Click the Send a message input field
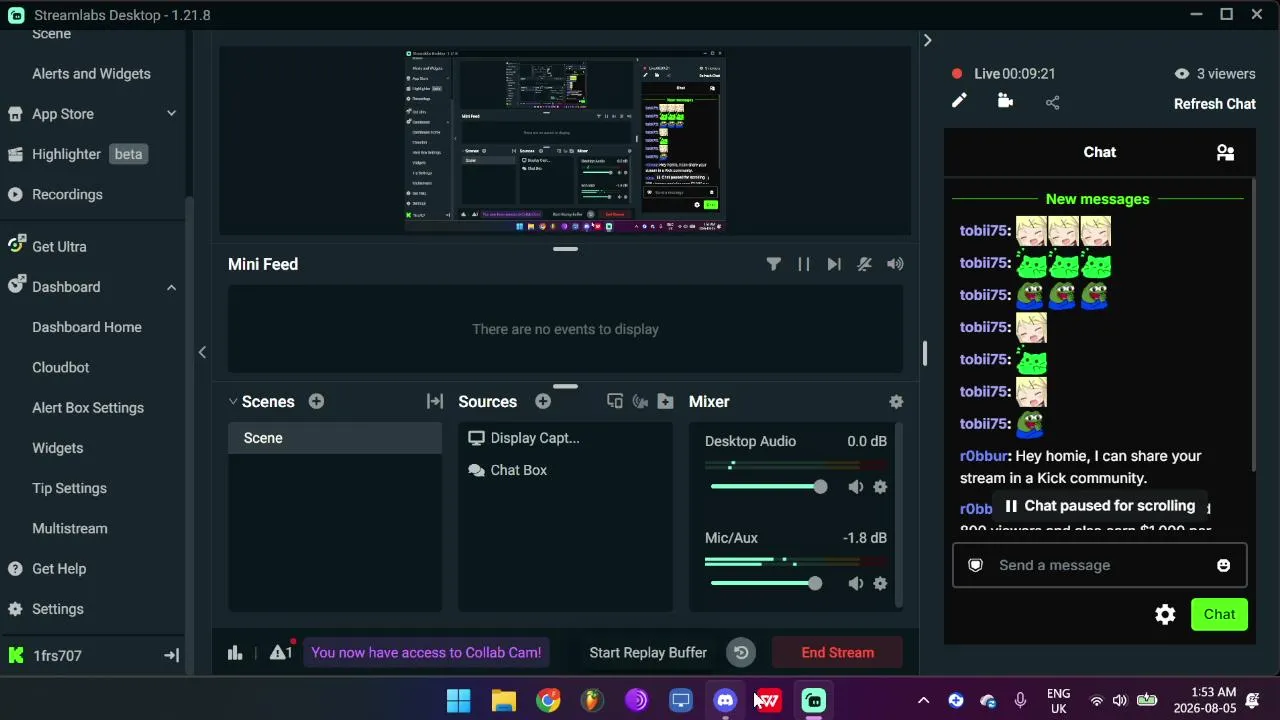This screenshot has height=720, width=1280. pos(1099,565)
